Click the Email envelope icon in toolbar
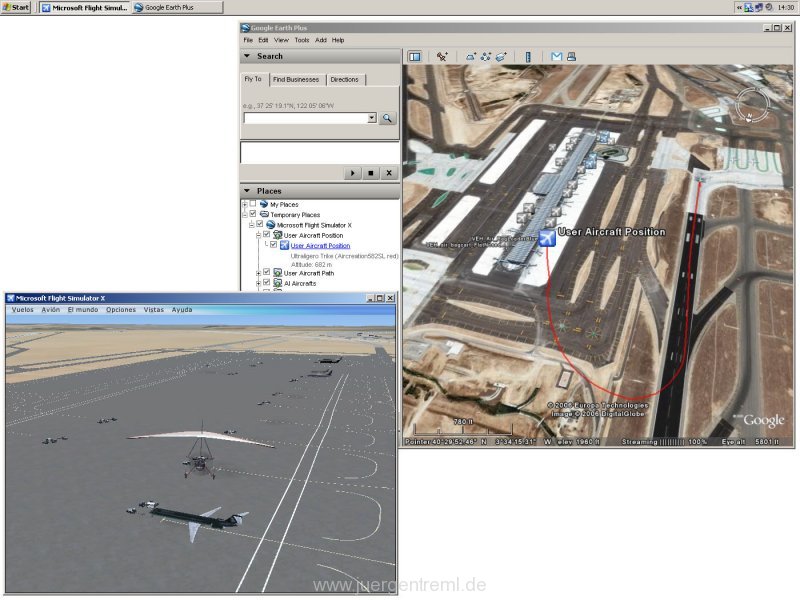800x600 pixels. (556, 57)
